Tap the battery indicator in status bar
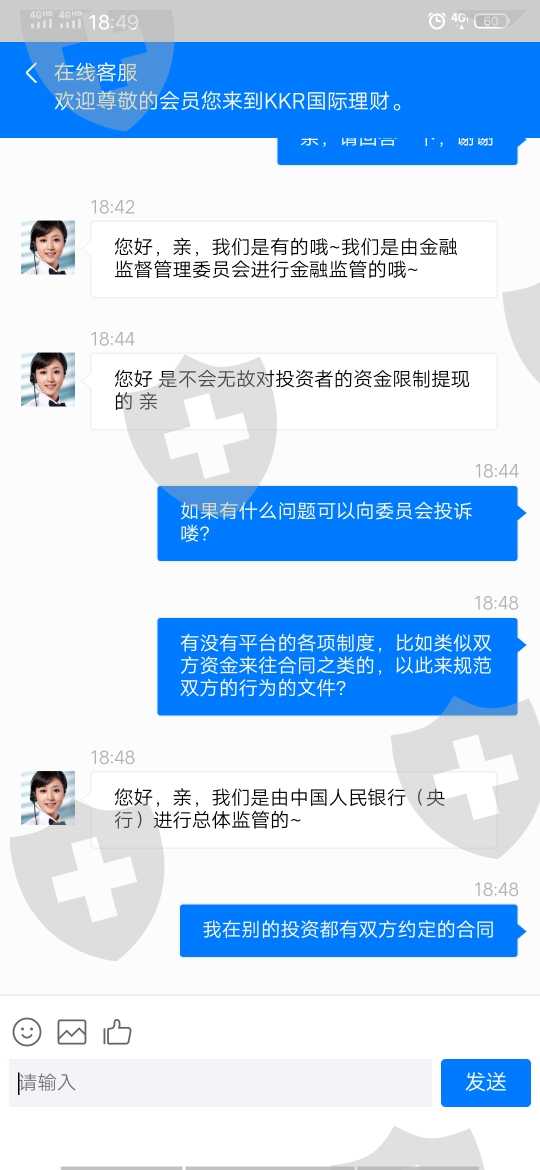This screenshot has width=540, height=1170. (x=491, y=21)
